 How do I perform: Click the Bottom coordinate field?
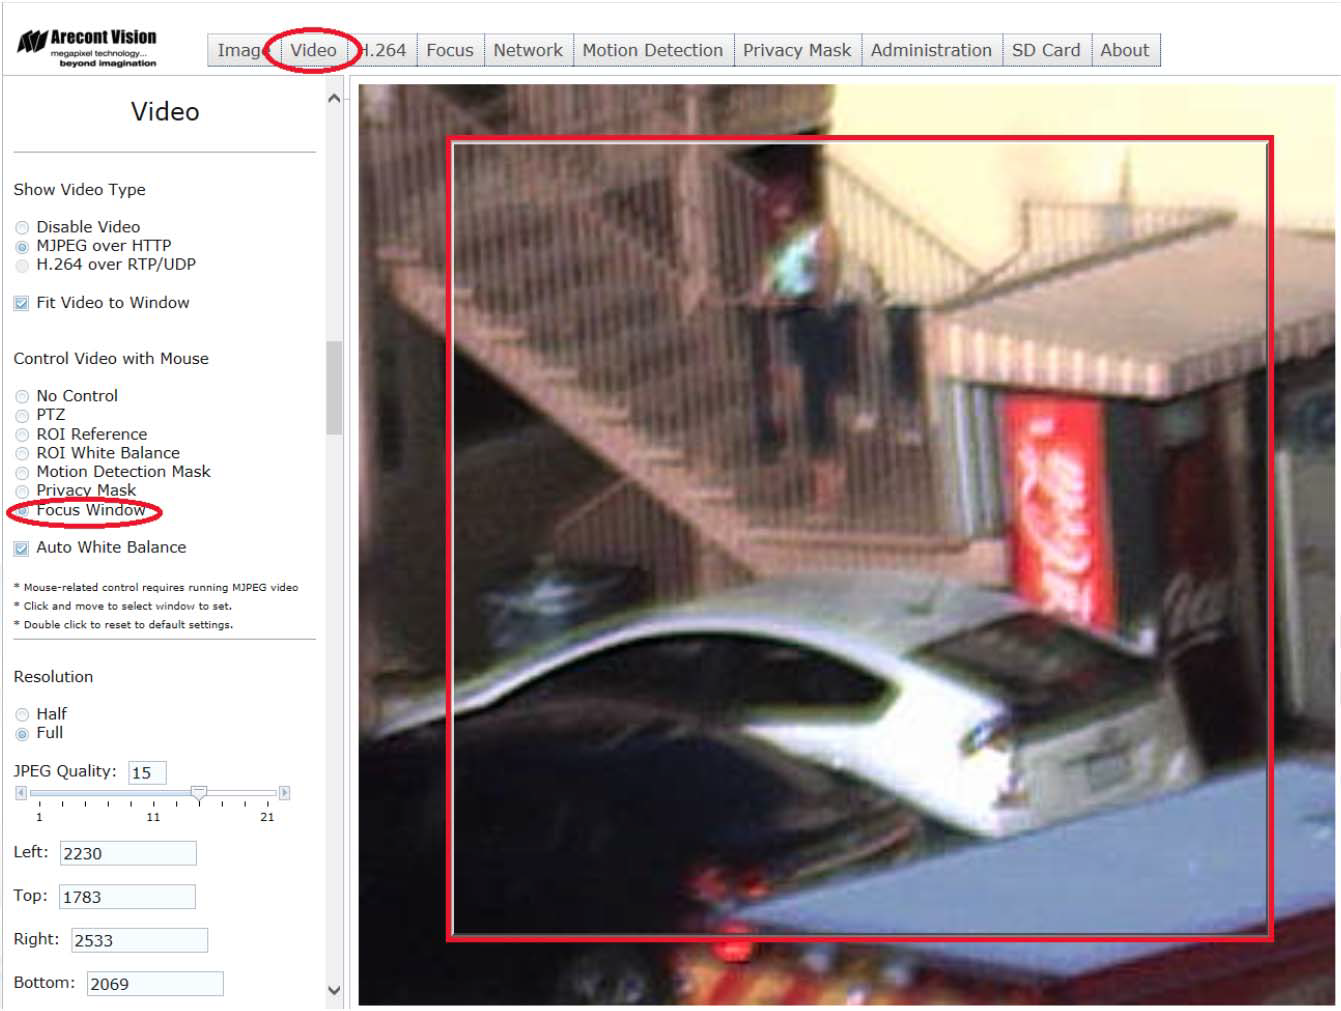pos(155,984)
